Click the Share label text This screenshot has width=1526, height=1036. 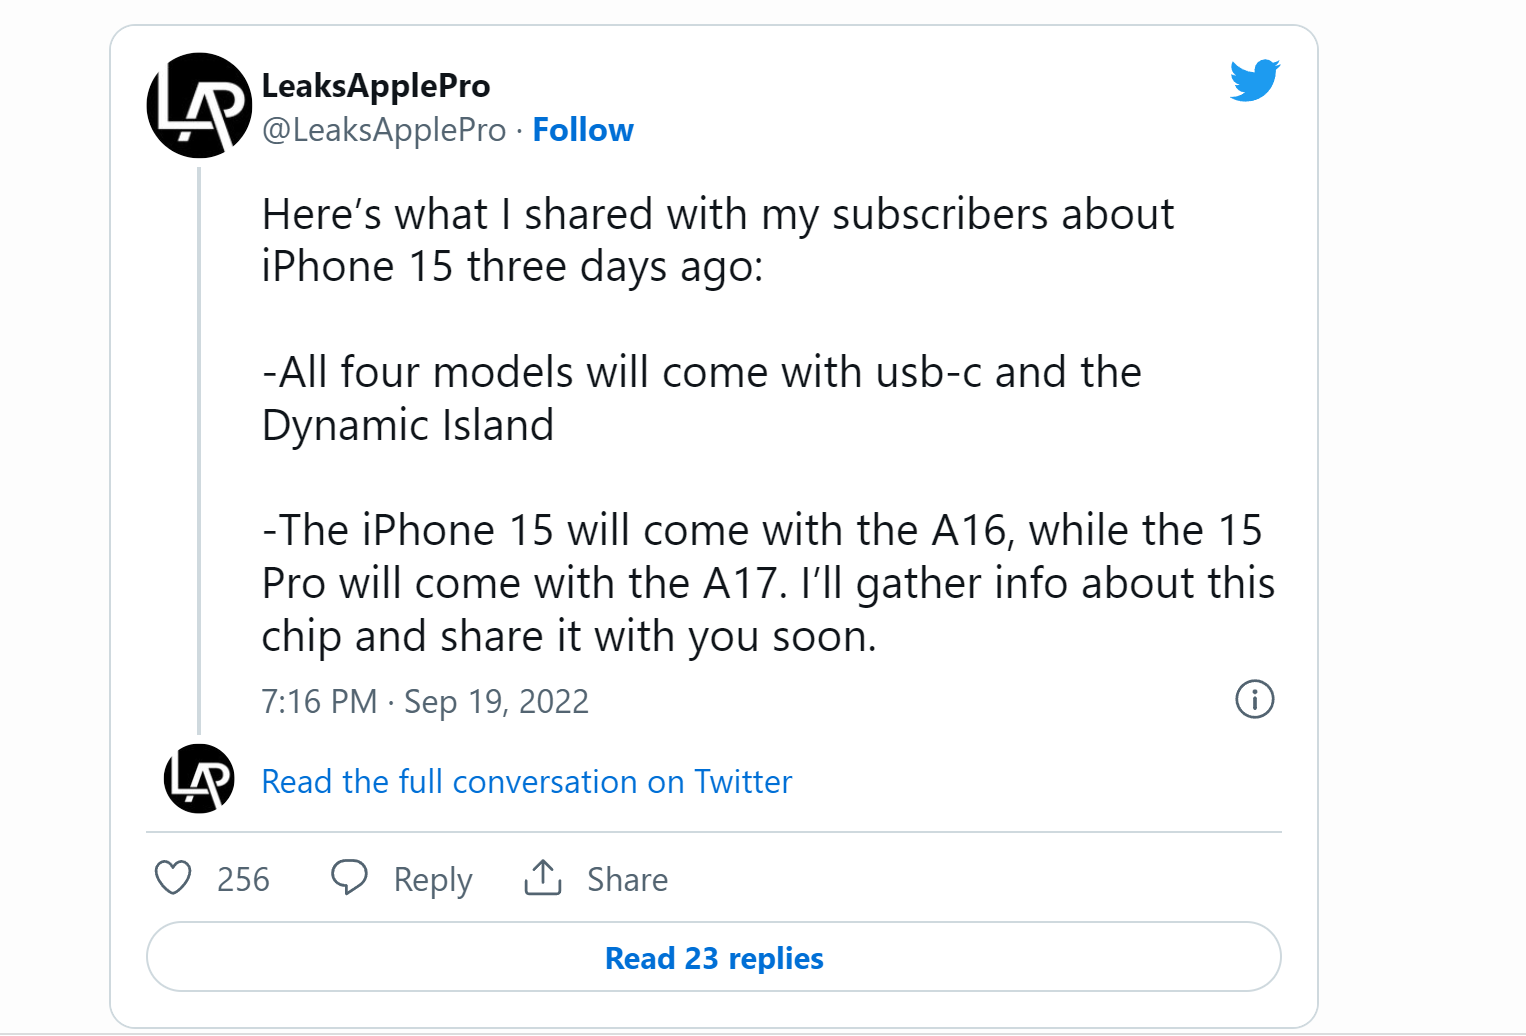[626, 879]
